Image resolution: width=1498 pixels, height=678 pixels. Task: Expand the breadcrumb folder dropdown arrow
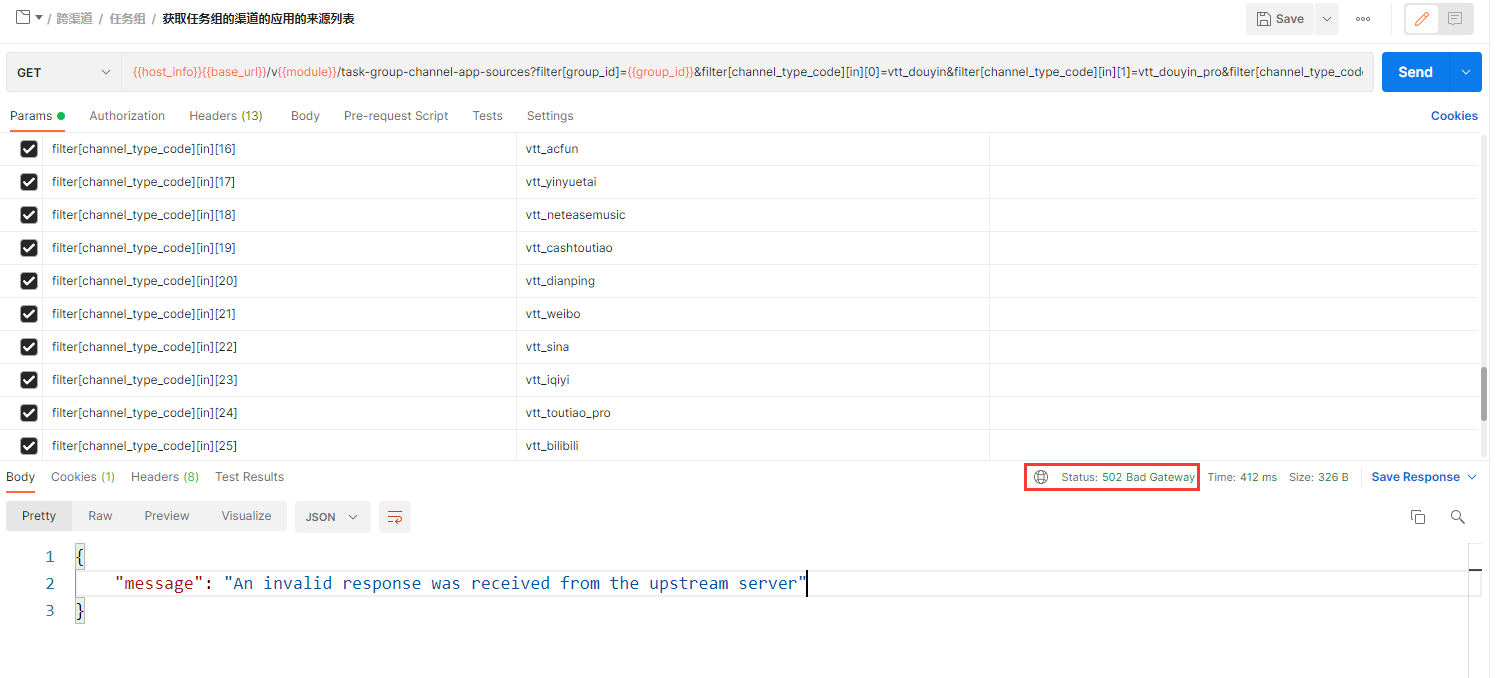tap(39, 18)
